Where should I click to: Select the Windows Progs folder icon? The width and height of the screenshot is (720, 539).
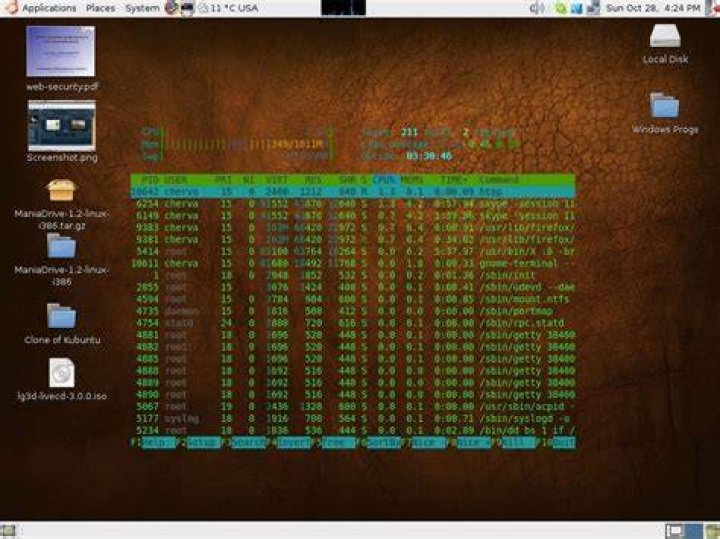664,105
